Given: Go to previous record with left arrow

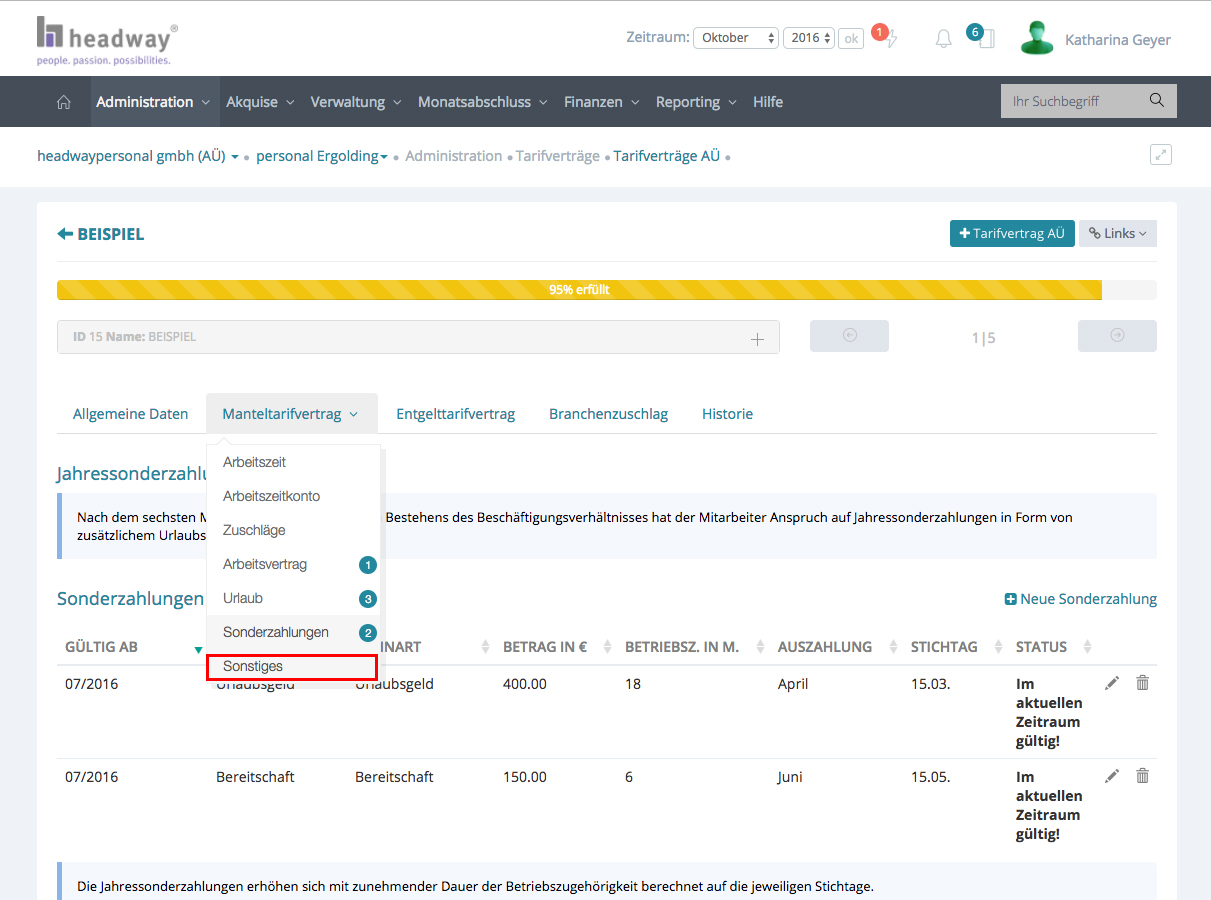Looking at the screenshot, I should point(849,336).
